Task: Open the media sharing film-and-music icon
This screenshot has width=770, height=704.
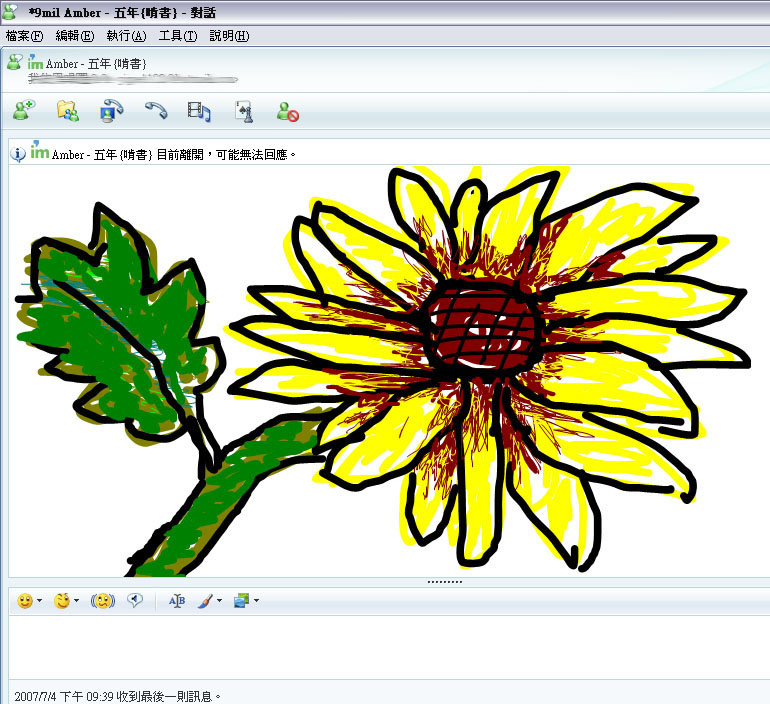Action: [199, 111]
